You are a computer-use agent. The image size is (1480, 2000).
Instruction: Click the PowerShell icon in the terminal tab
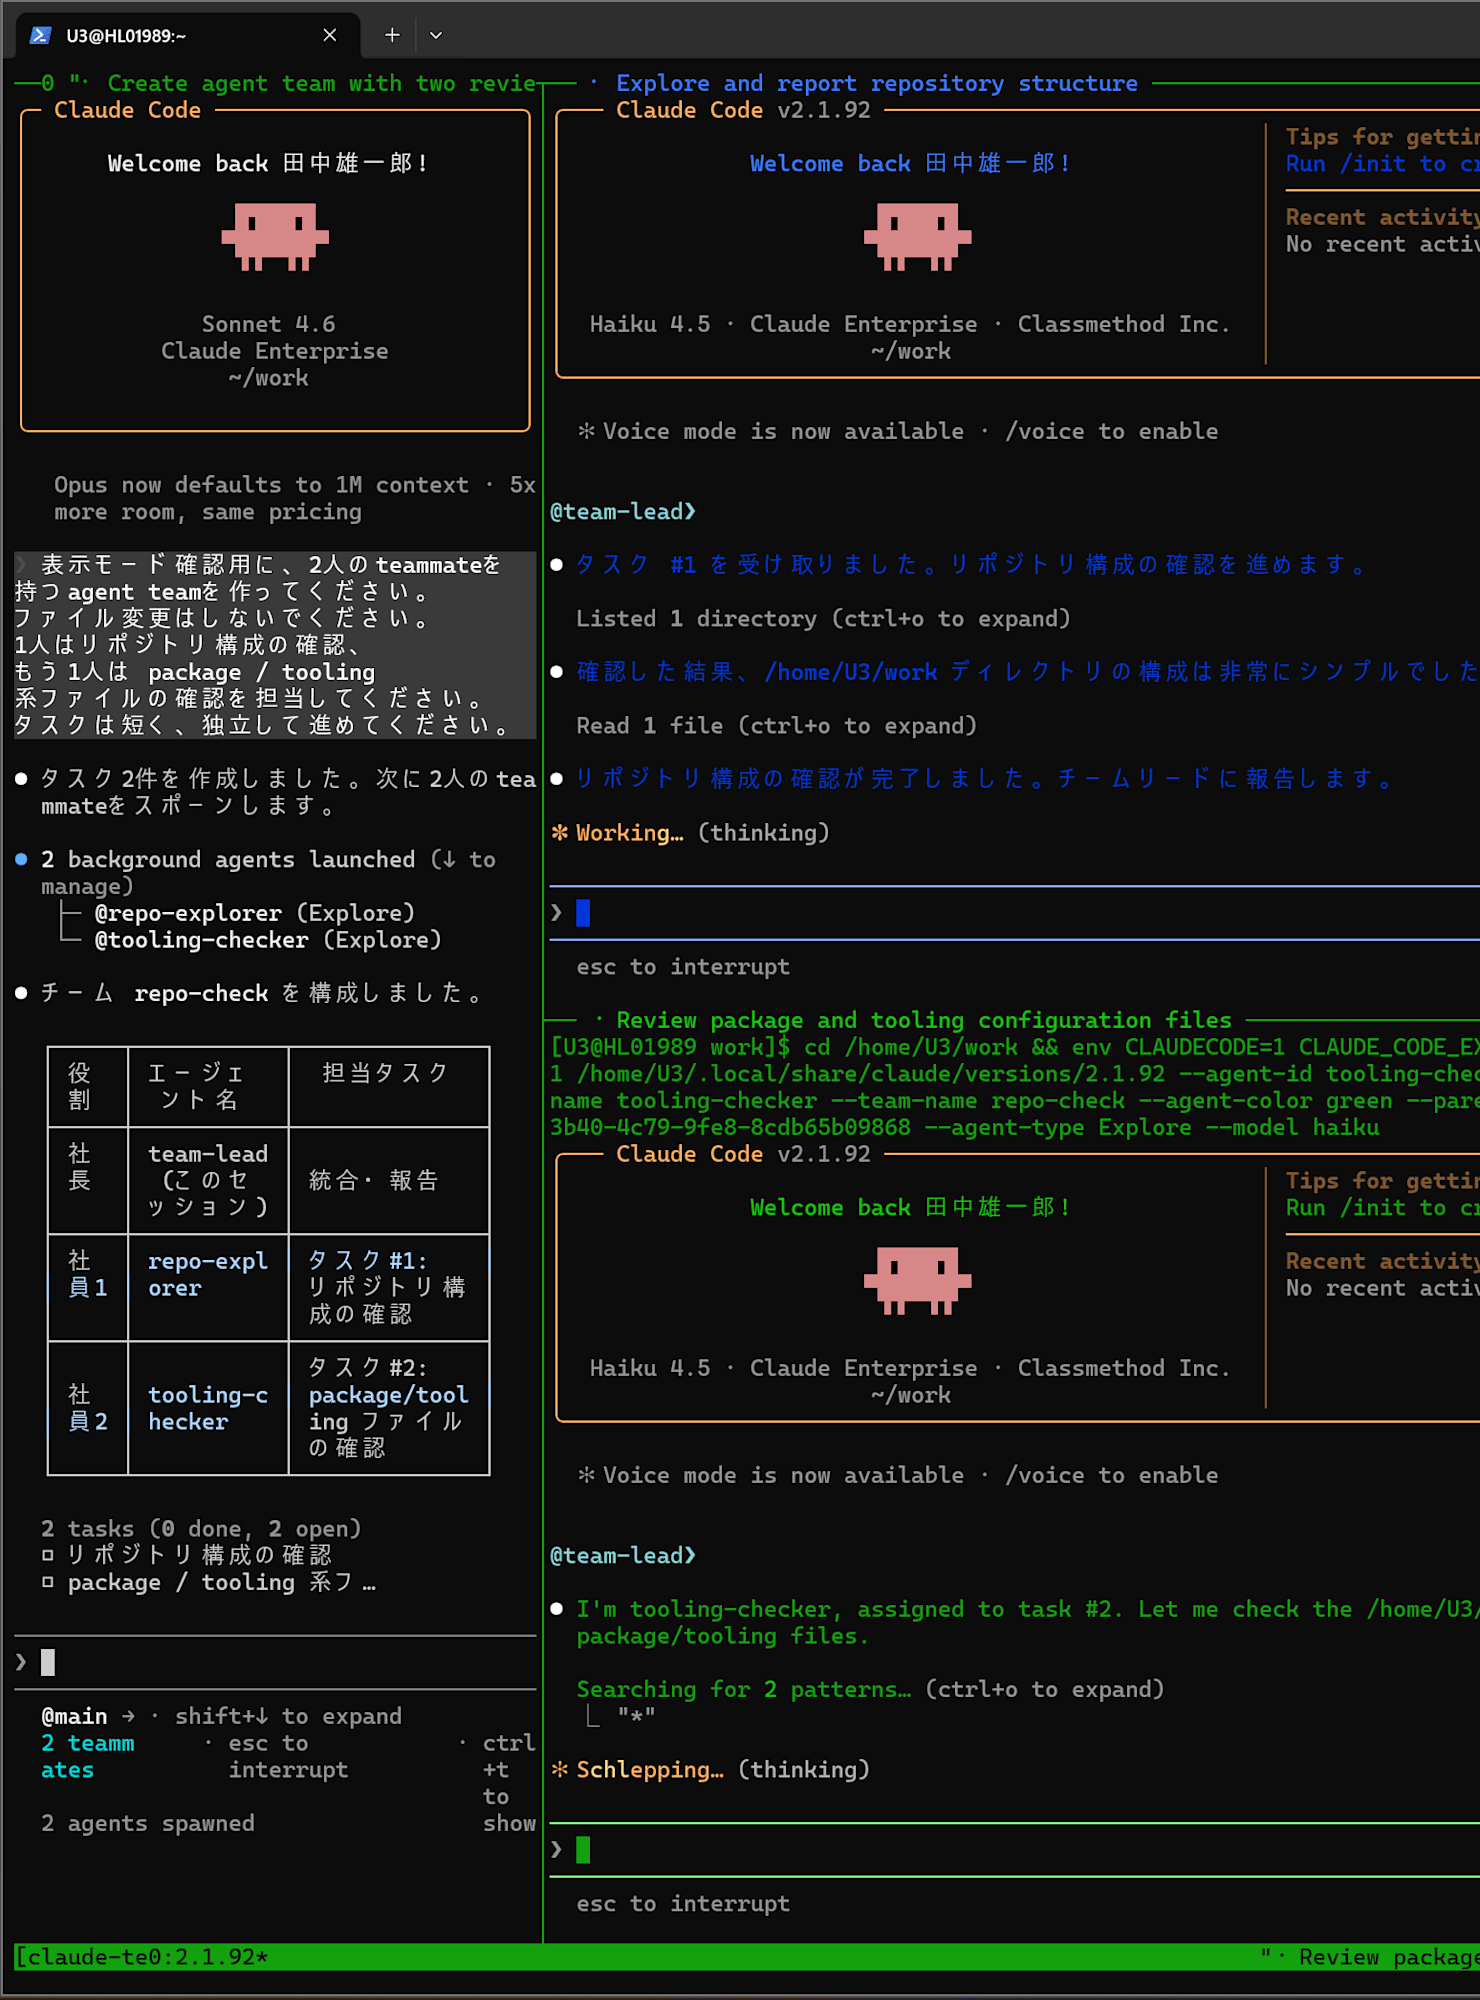[x=40, y=36]
